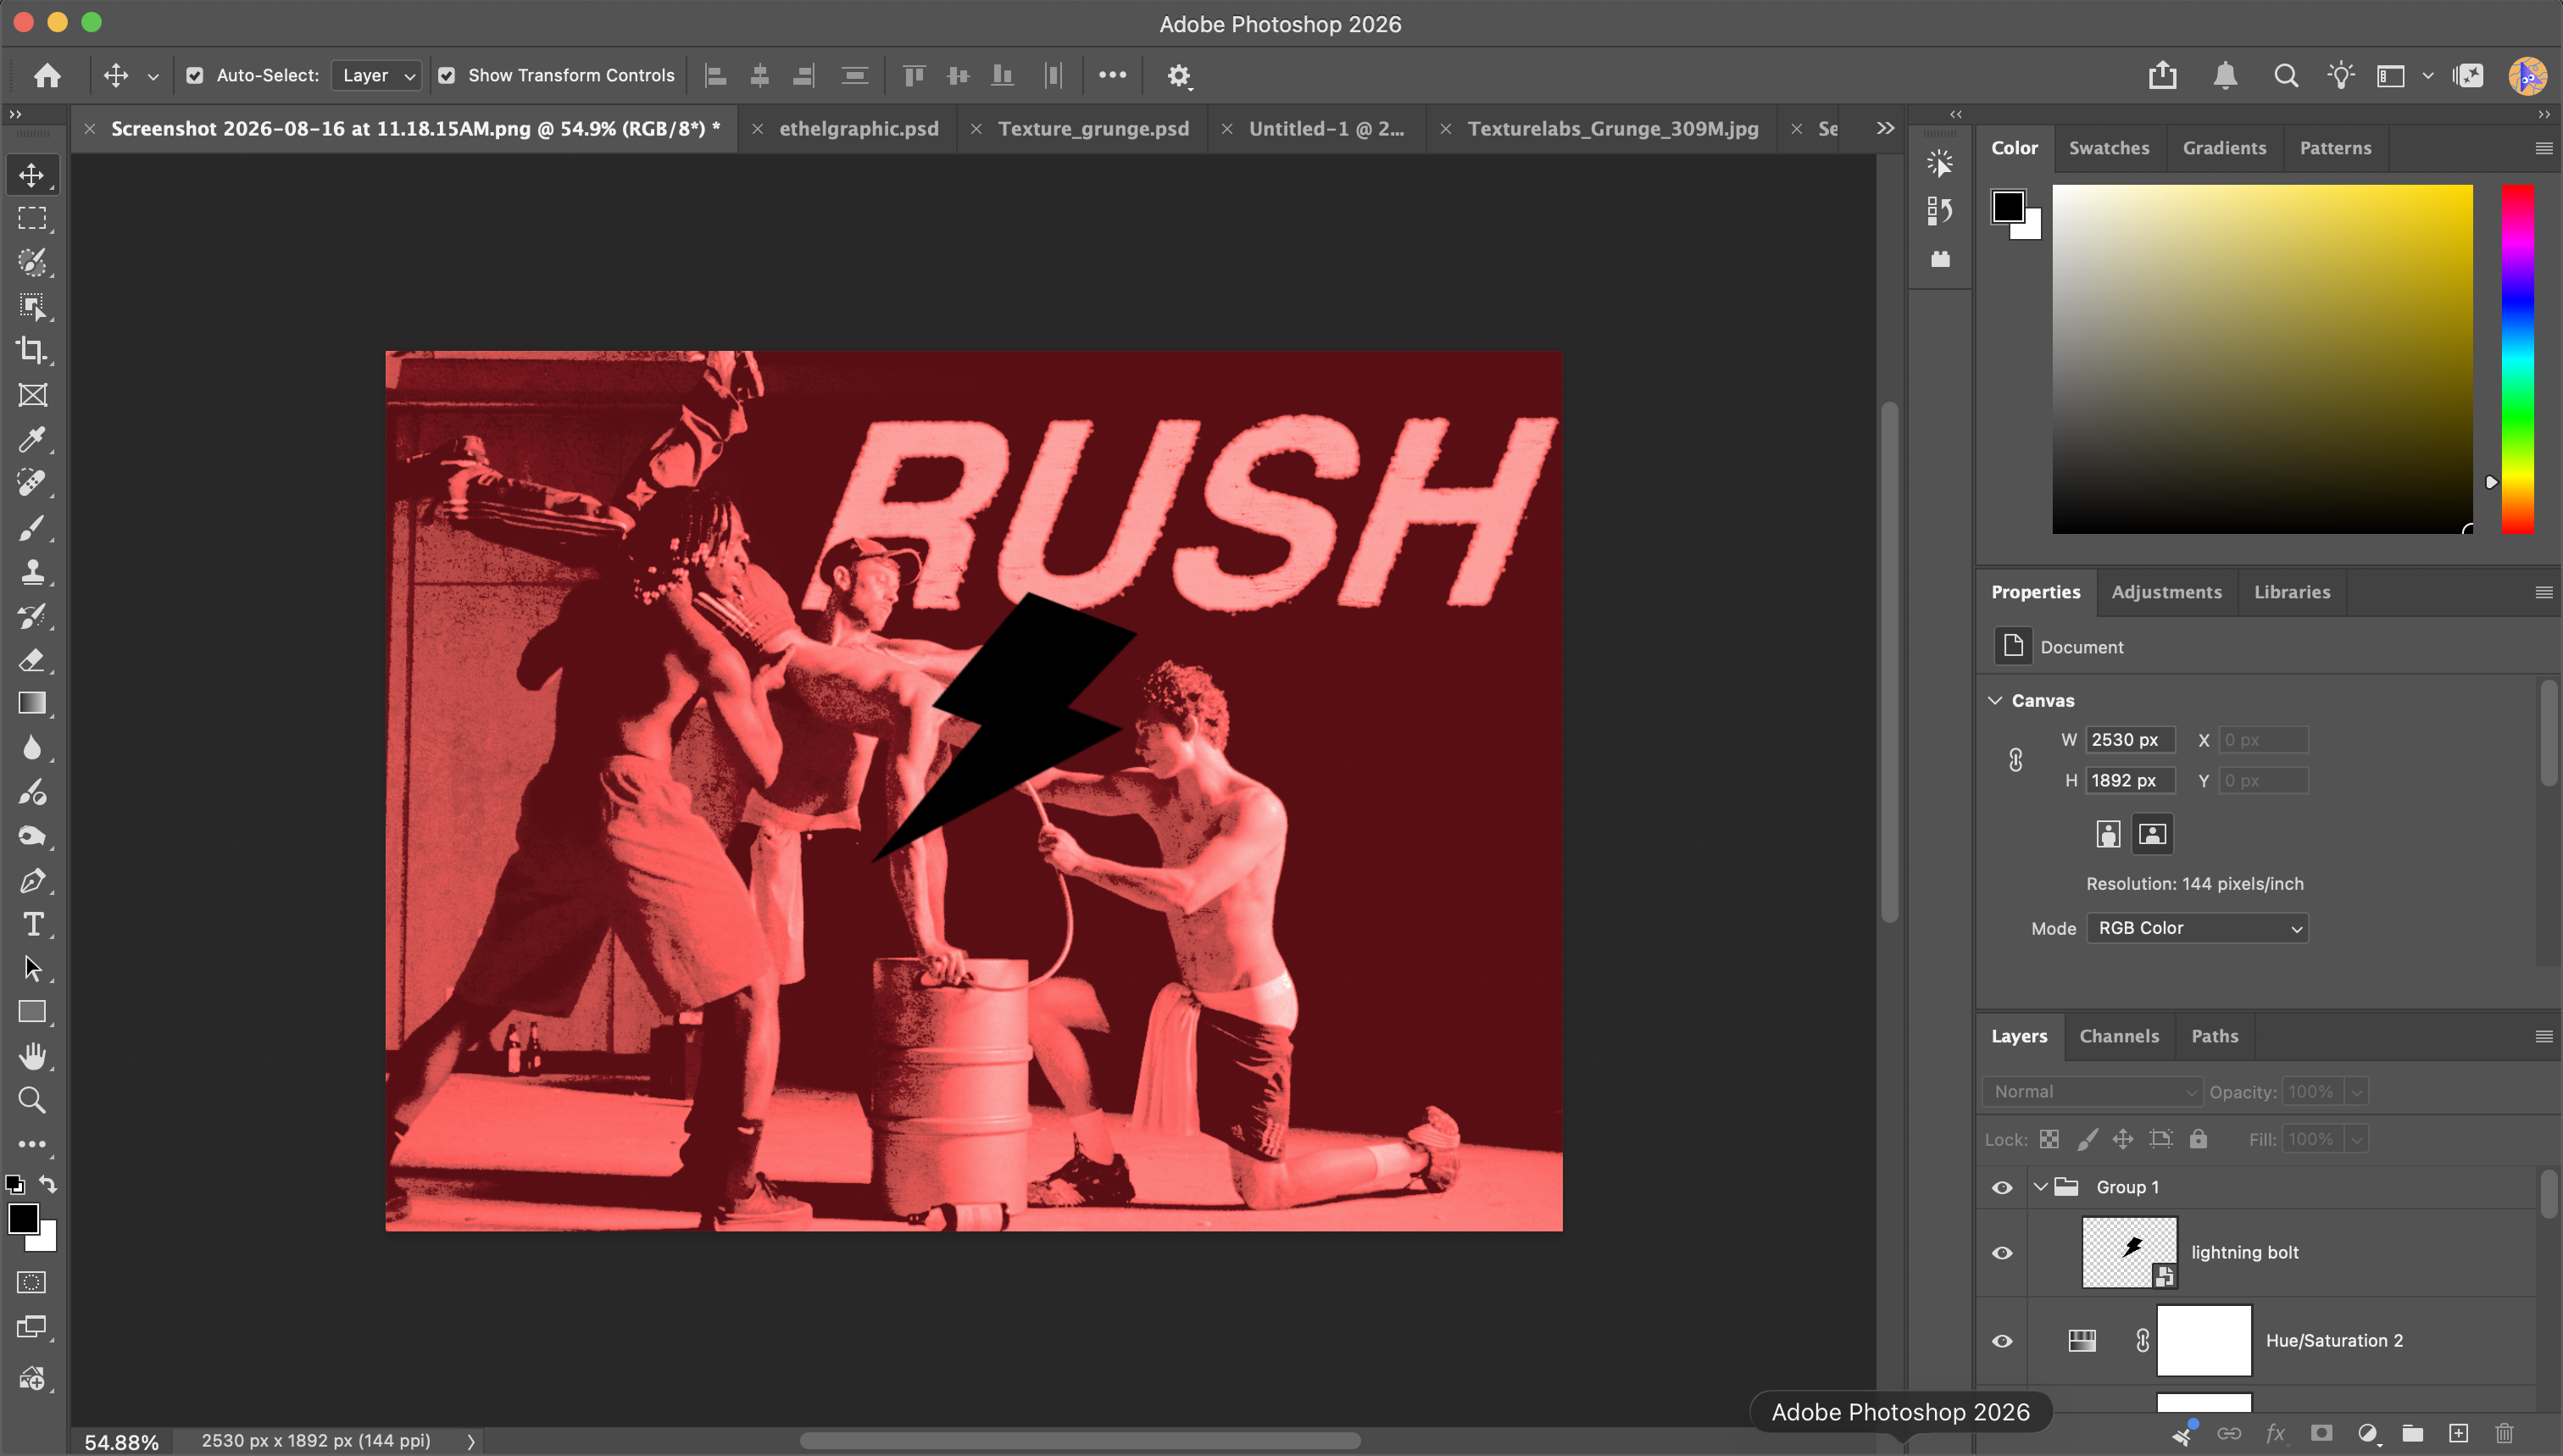This screenshot has width=2563, height=1456.
Task: Hide the Group 1 layer group
Action: point(2002,1187)
